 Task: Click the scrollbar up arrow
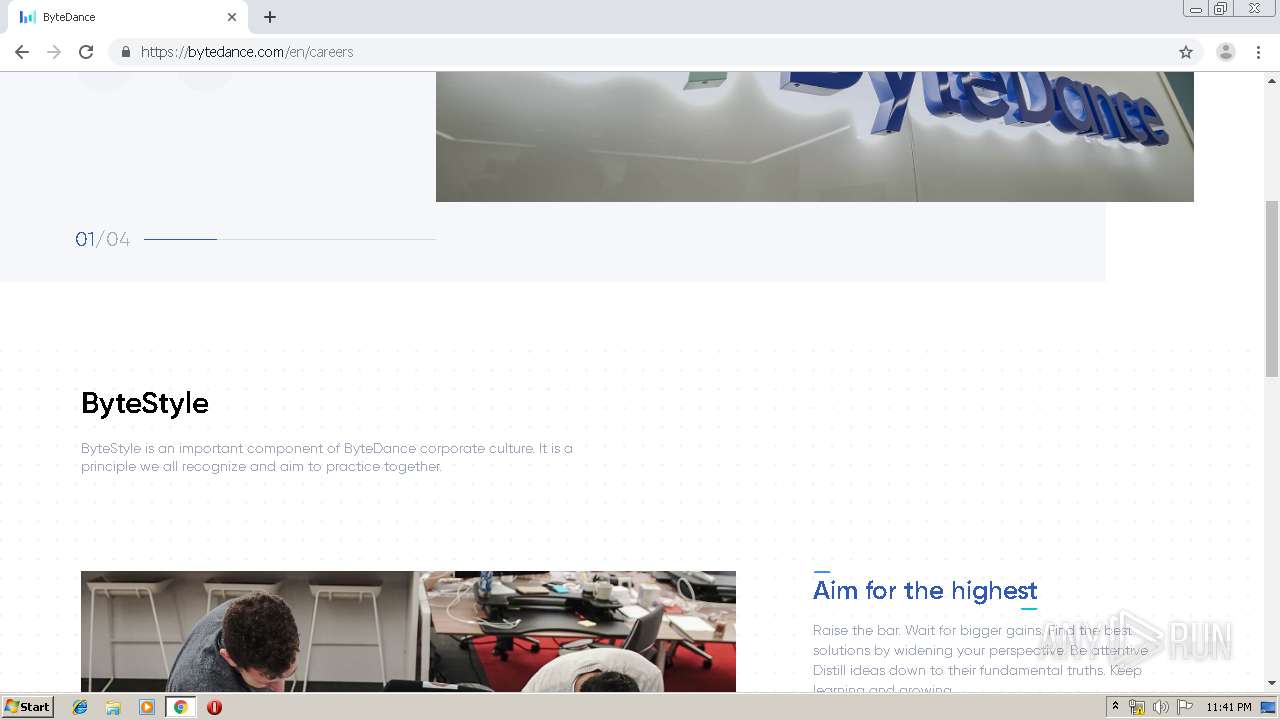1272,80
